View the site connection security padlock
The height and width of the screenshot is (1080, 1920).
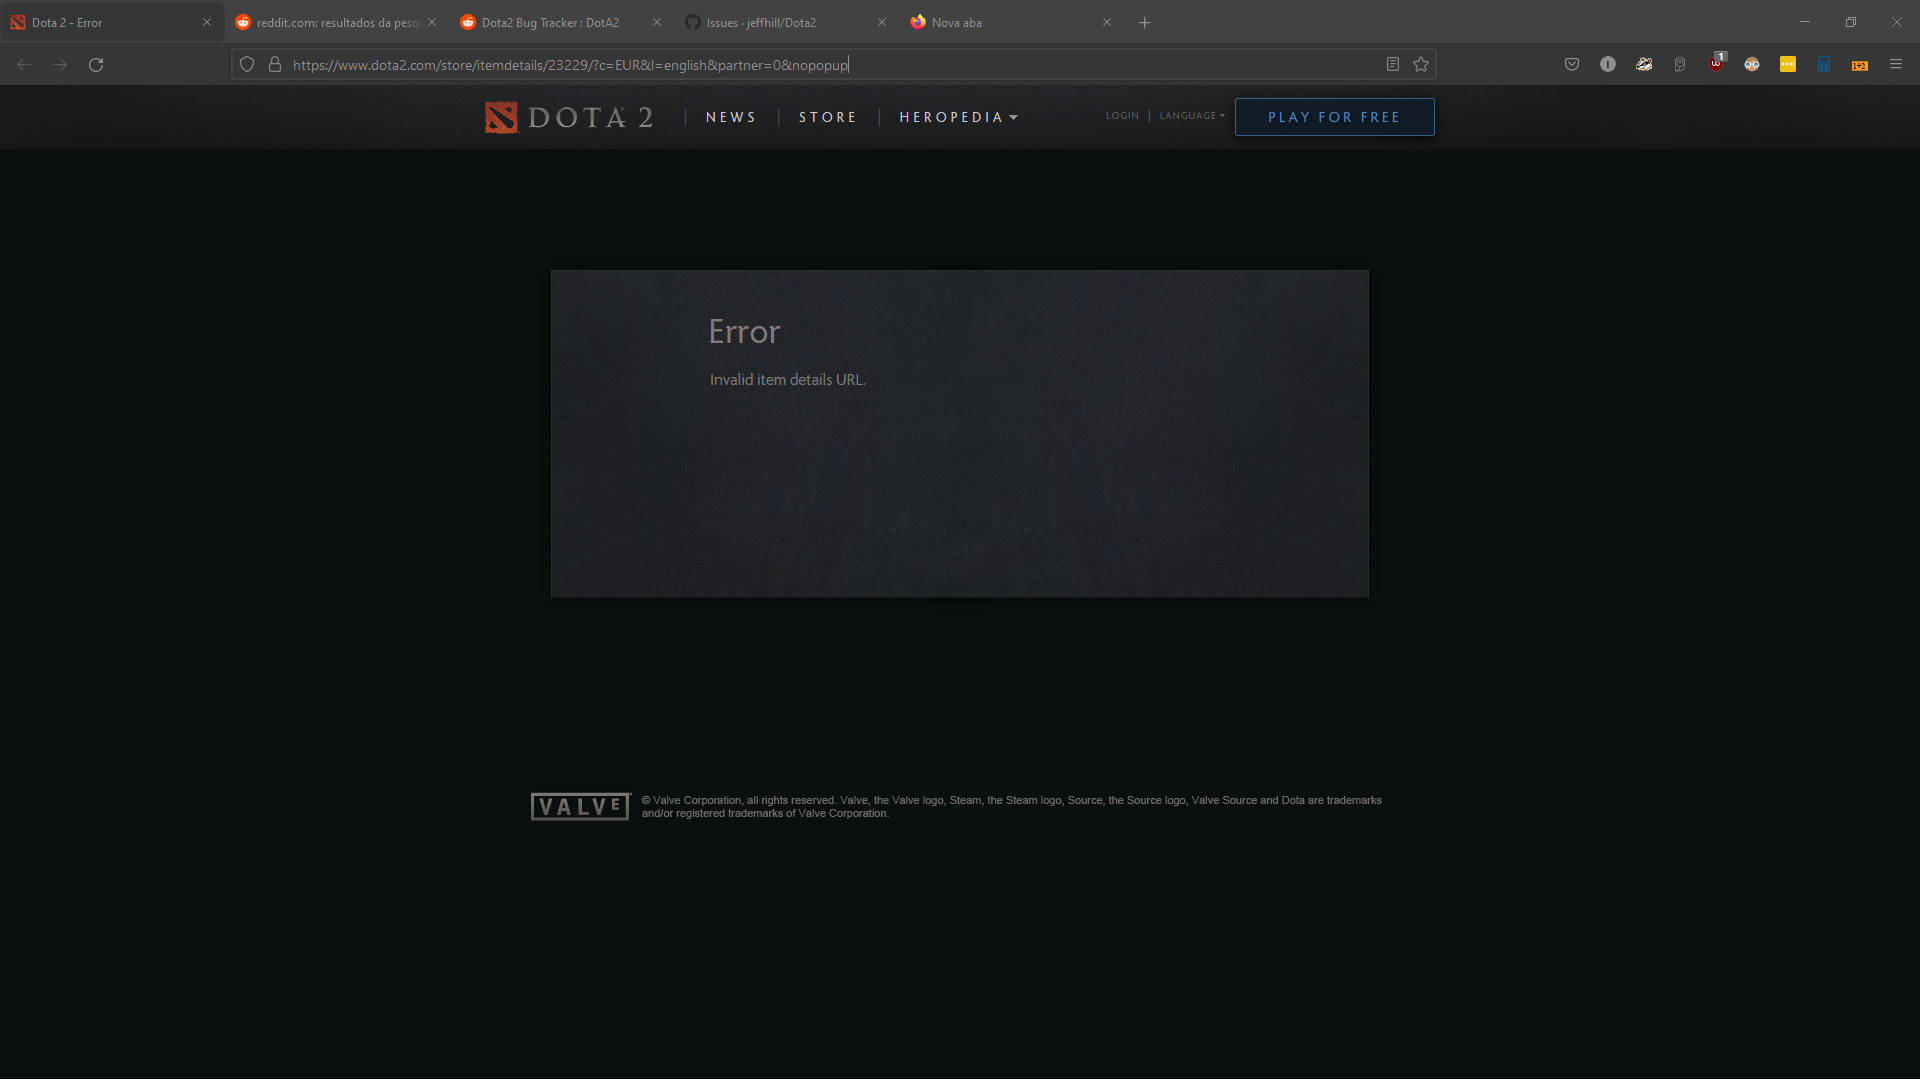pos(274,64)
